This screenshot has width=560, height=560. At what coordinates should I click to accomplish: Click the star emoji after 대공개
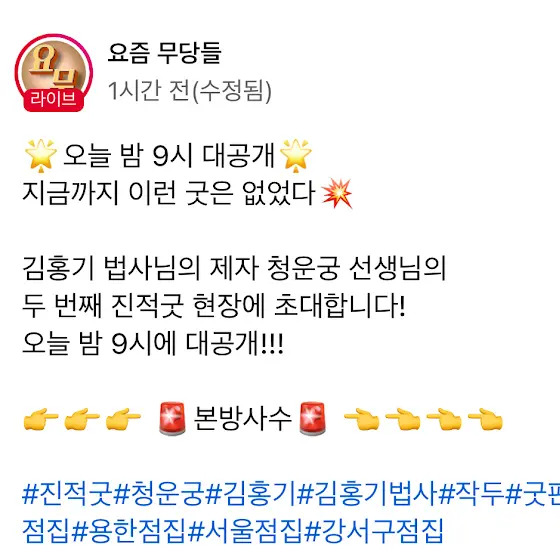coord(296,155)
